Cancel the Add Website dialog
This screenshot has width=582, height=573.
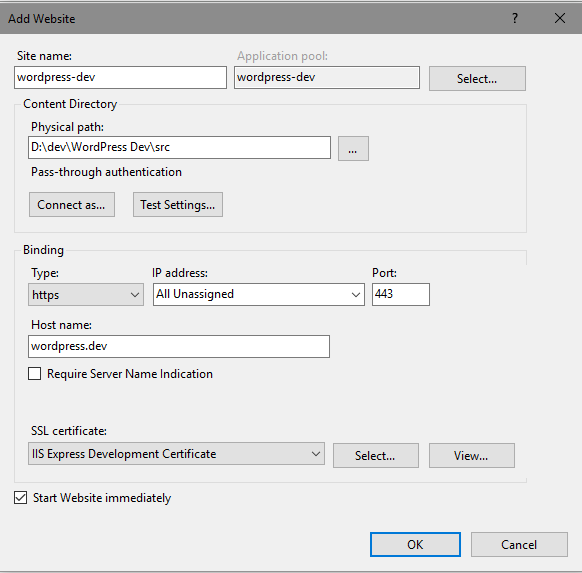click(519, 544)
